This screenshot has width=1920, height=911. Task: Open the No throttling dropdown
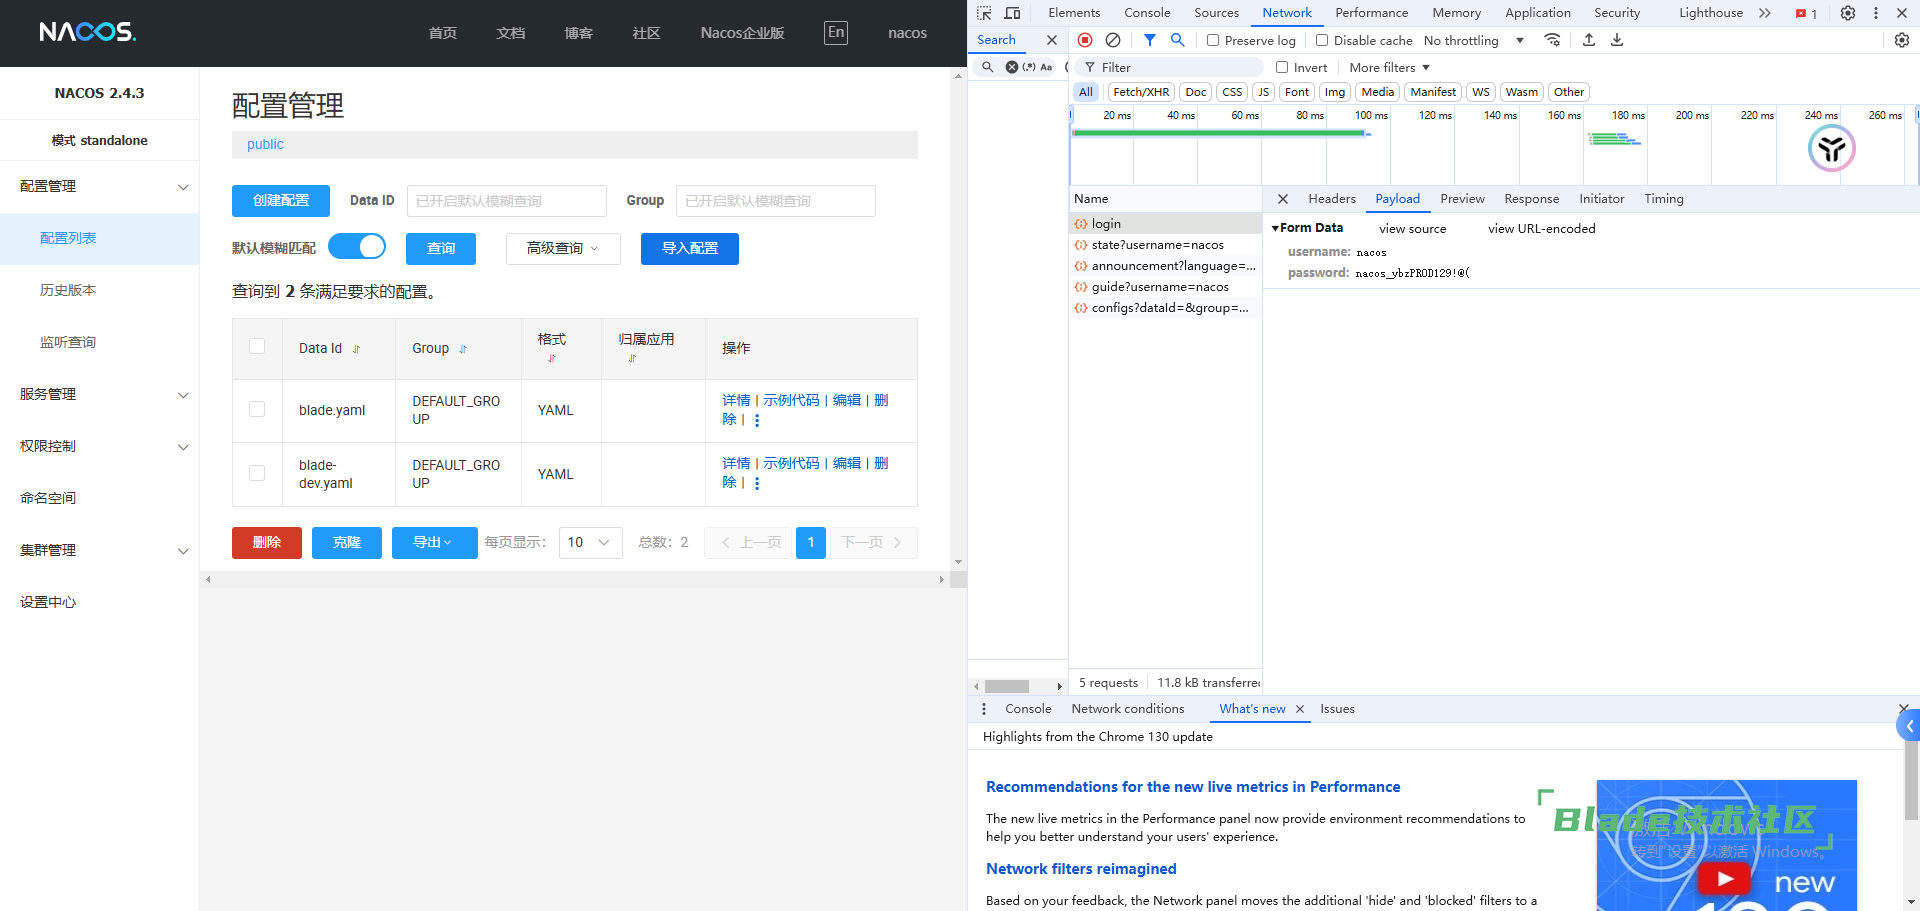(1474, 40)
